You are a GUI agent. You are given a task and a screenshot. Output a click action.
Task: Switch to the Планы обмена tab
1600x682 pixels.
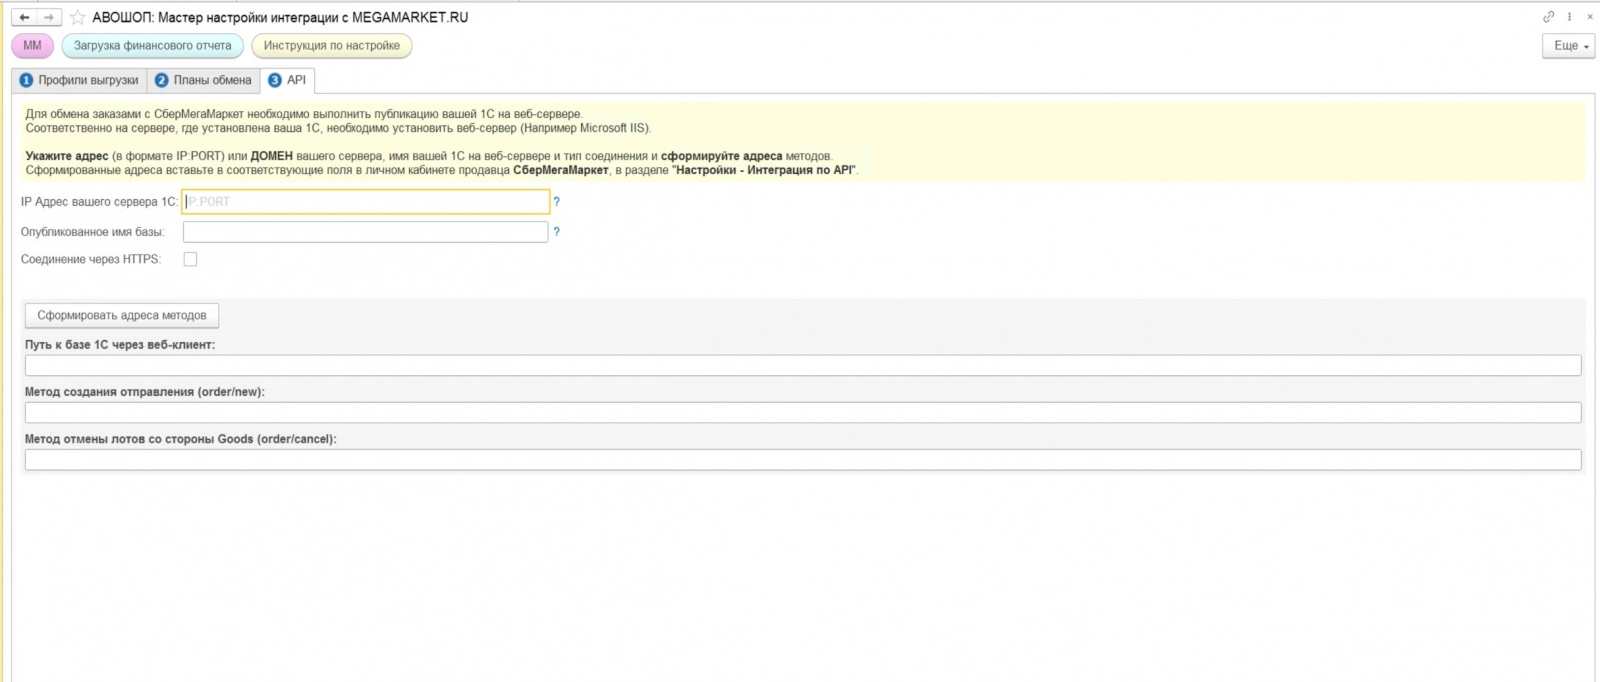pyautogui.click(x=203, y=80)
